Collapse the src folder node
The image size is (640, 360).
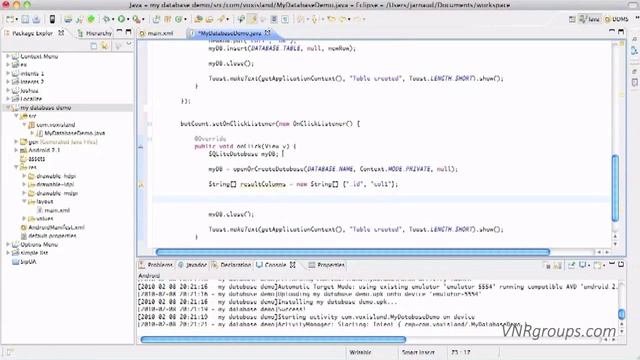tap(16, 116)
